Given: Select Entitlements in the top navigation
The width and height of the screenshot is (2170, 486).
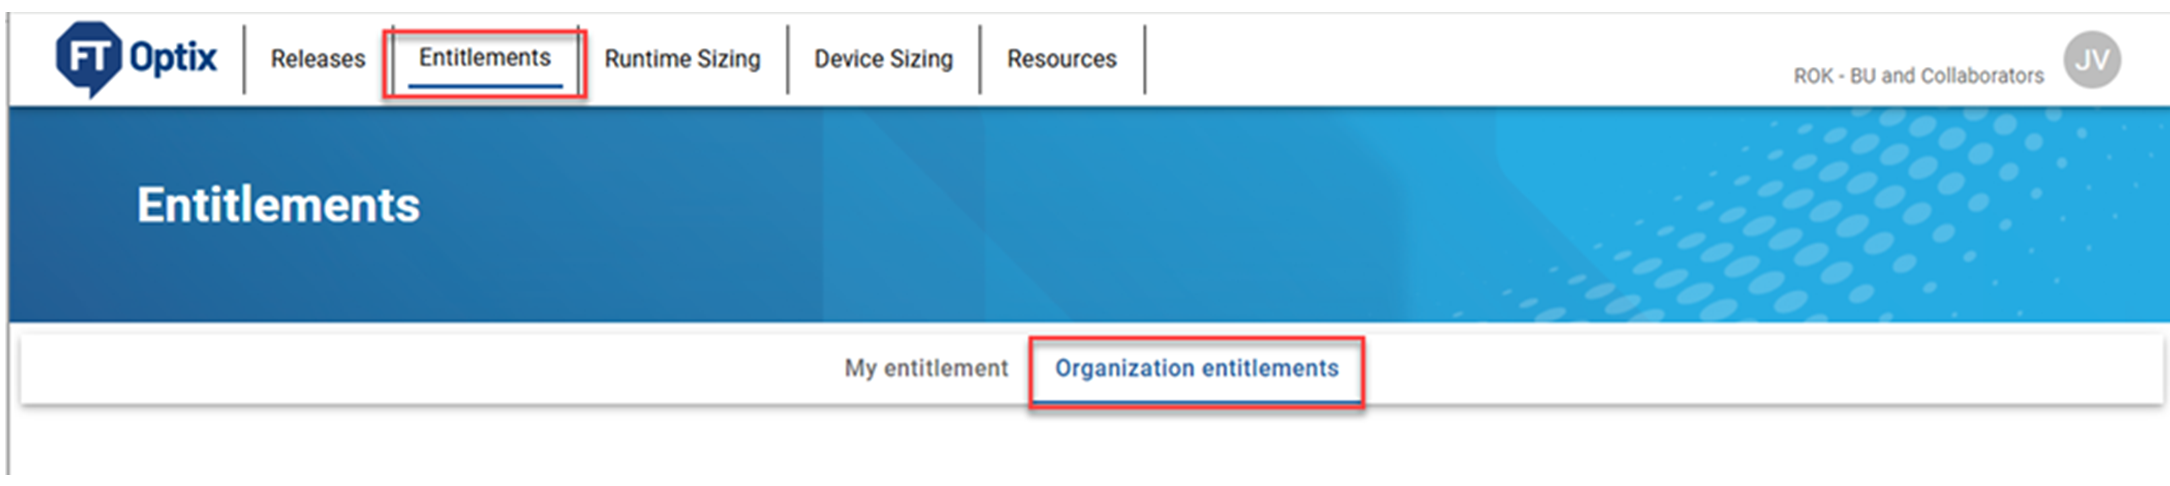Looking at the screenshot, I should [x=484, y=58].
